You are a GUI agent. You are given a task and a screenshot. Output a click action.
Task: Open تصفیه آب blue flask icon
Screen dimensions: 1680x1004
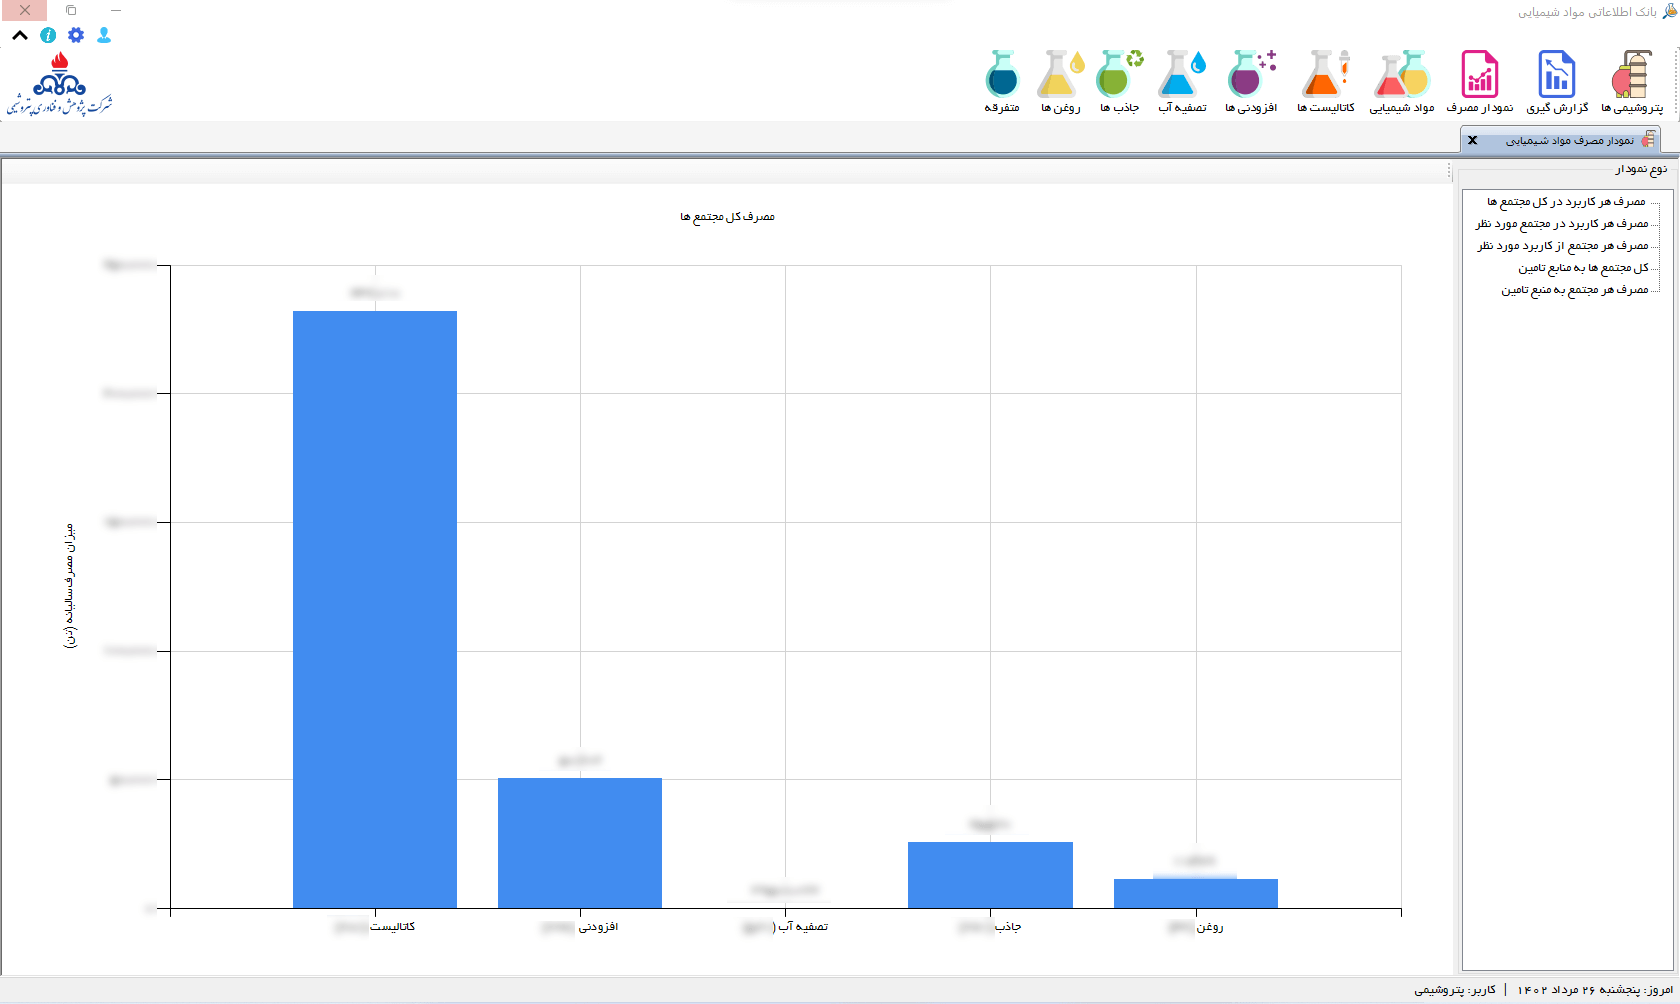[1182, 82]
